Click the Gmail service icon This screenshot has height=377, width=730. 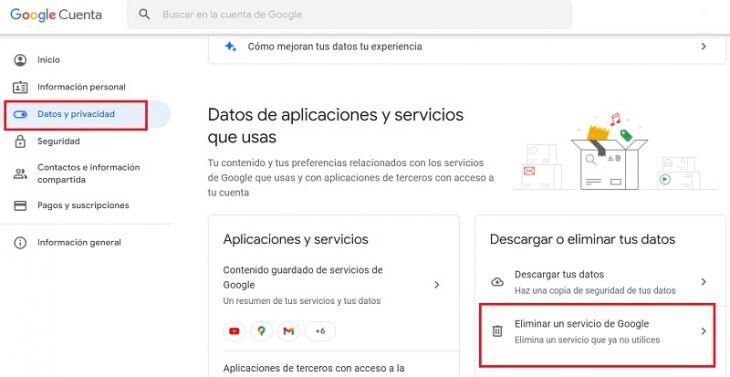288,331
